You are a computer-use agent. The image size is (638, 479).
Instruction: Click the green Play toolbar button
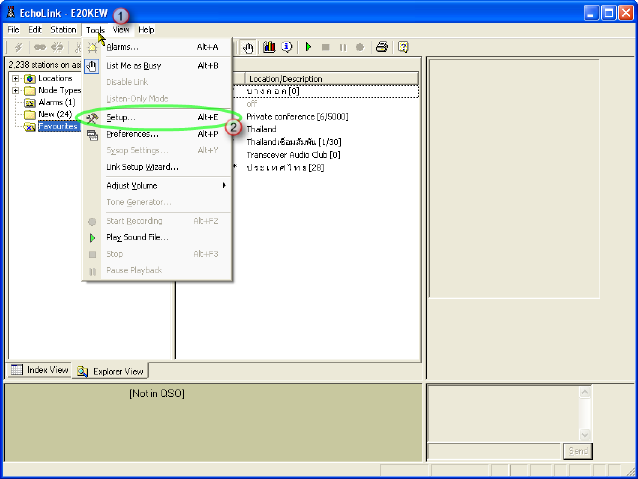pyautogui.click(x=308, y=47)
